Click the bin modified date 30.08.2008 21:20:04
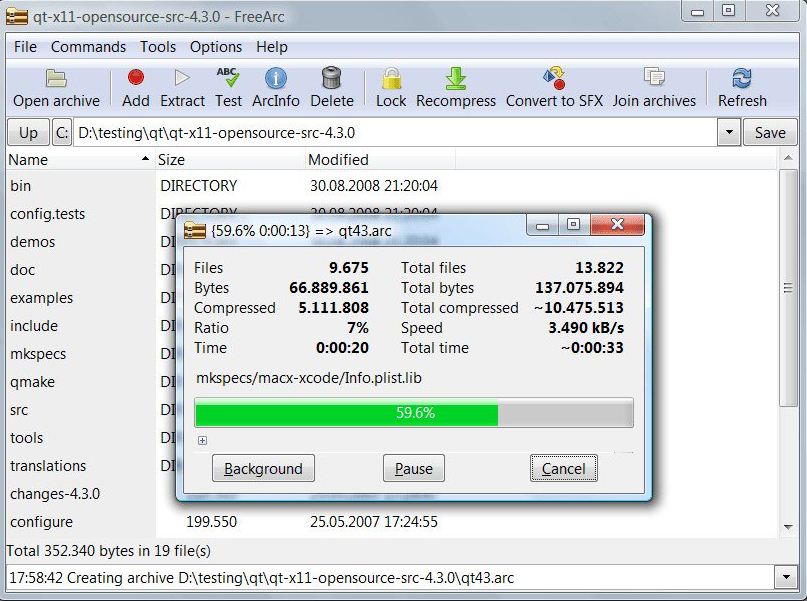The width and height of the screenshot is (807, 601). tap(374, 185)
